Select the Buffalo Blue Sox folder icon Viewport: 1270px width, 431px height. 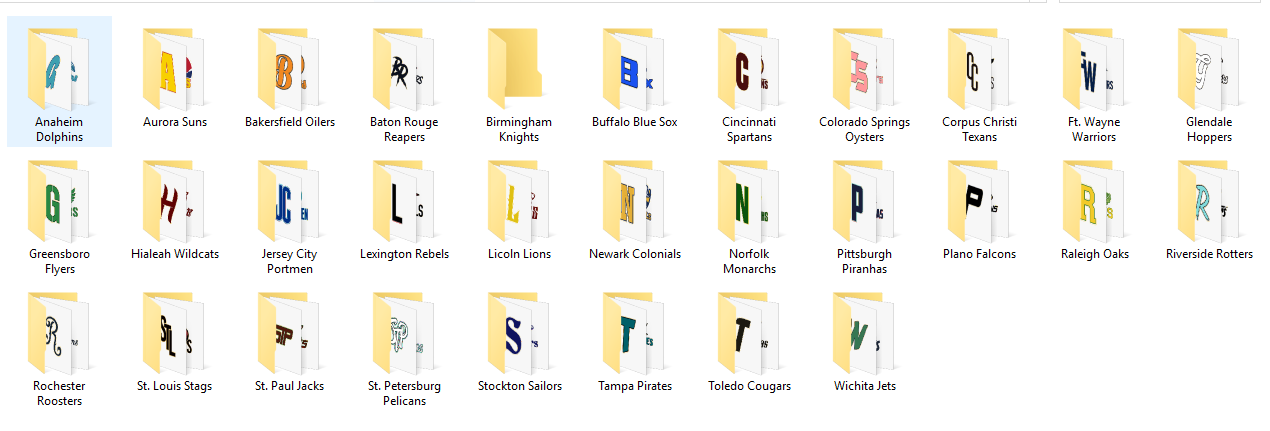[x=634, y=69]
